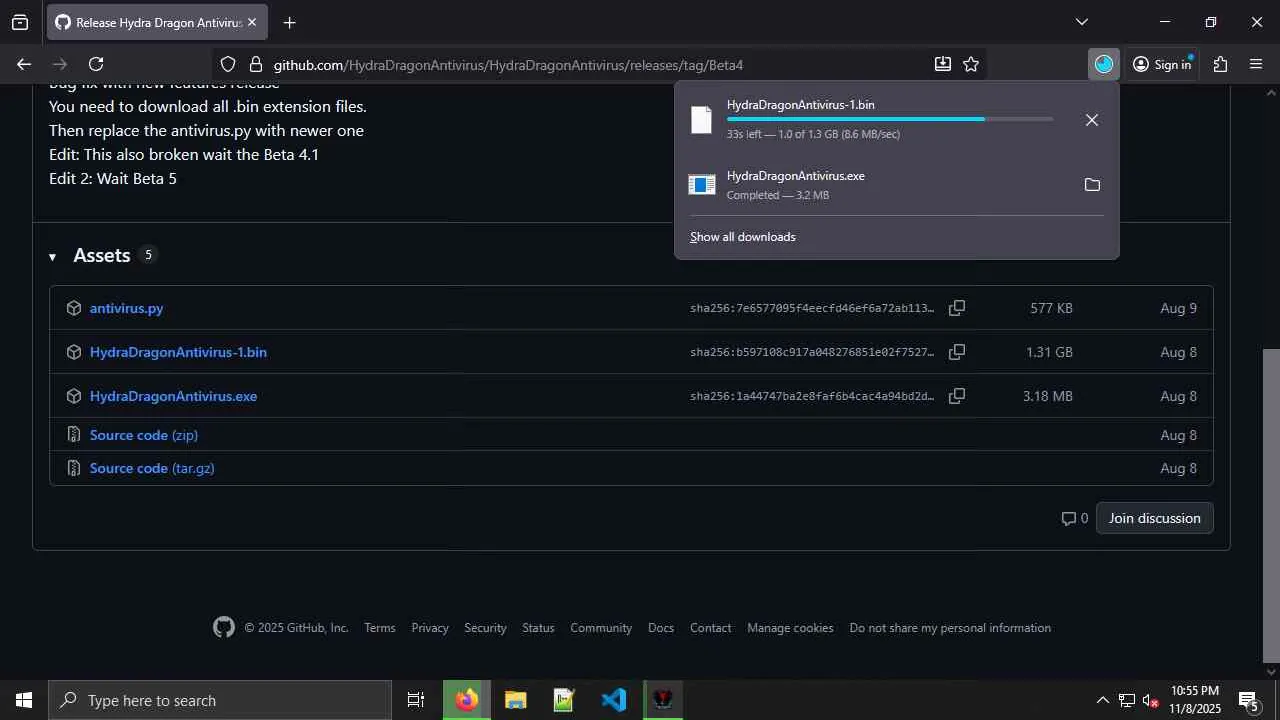Copy the antivirus.py sha256 hash
The width and height of the screenshot is (1280, 720).
(957, 308)
